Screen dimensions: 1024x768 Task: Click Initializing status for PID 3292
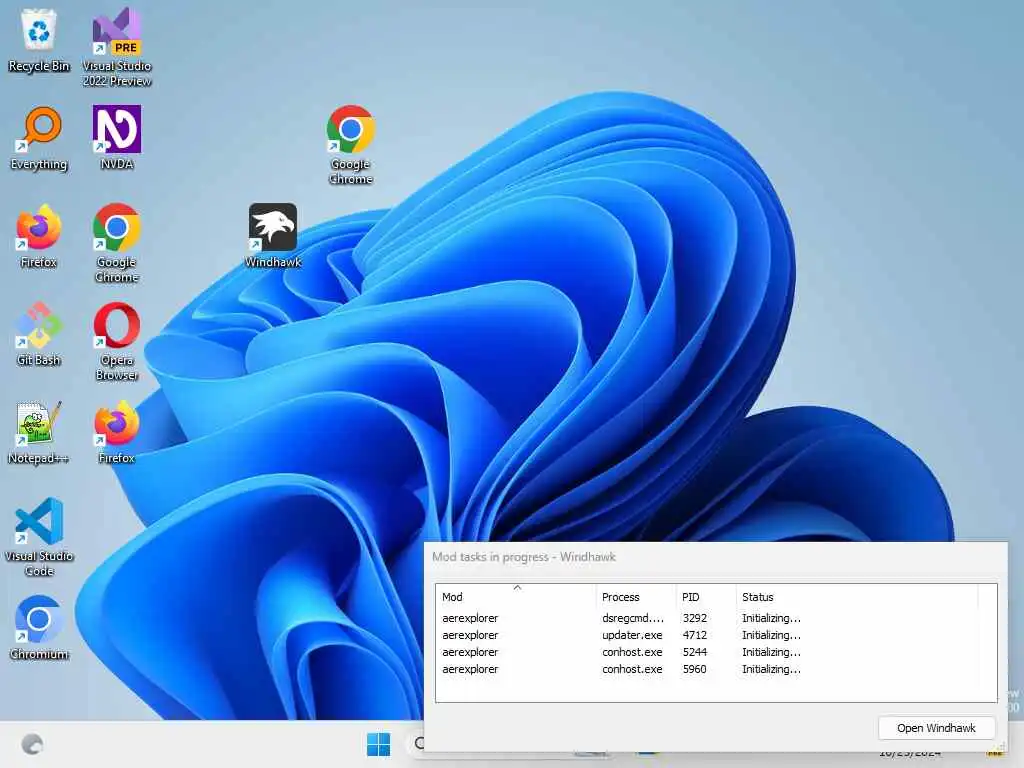click(771, 618)
